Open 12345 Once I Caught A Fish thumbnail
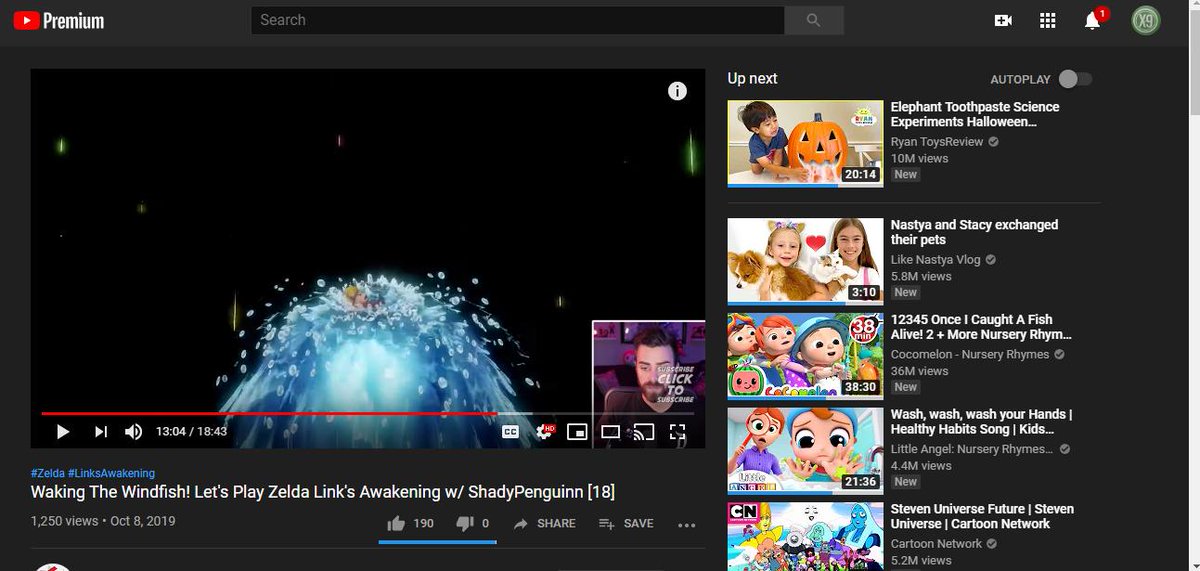This screenshot has width=1200, height=571. [805, 355]
